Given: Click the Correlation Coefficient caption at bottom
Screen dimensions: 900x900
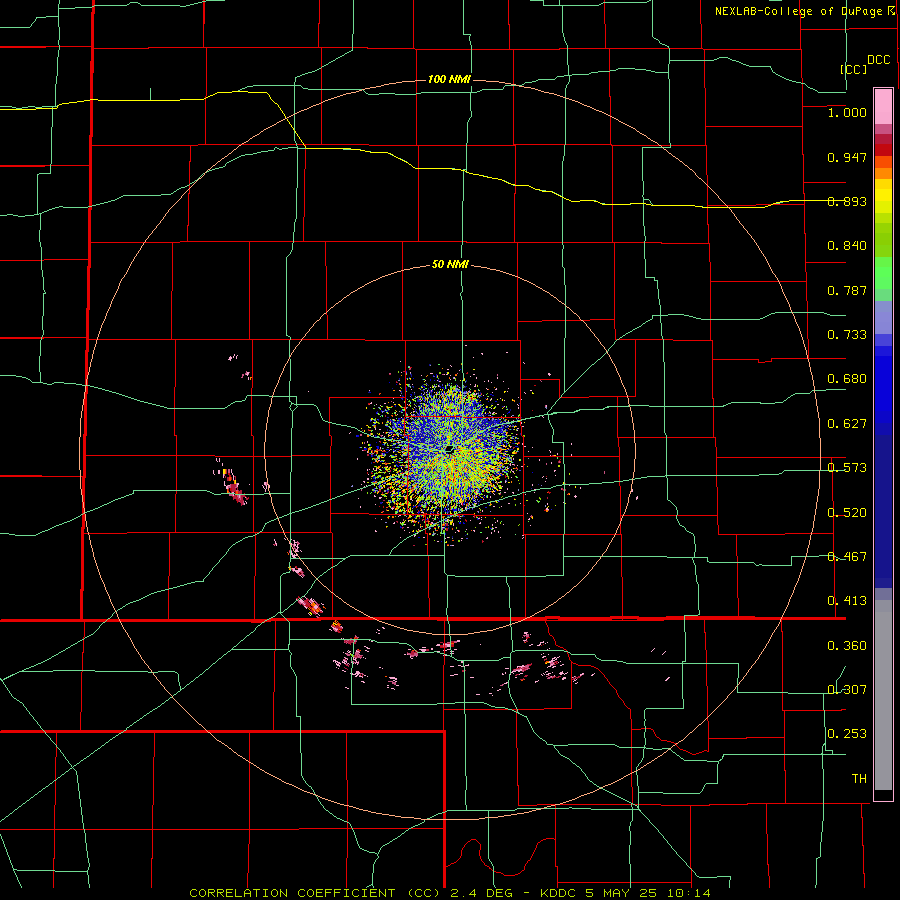Looking at the screenshot, I should [x=449, y=893].
